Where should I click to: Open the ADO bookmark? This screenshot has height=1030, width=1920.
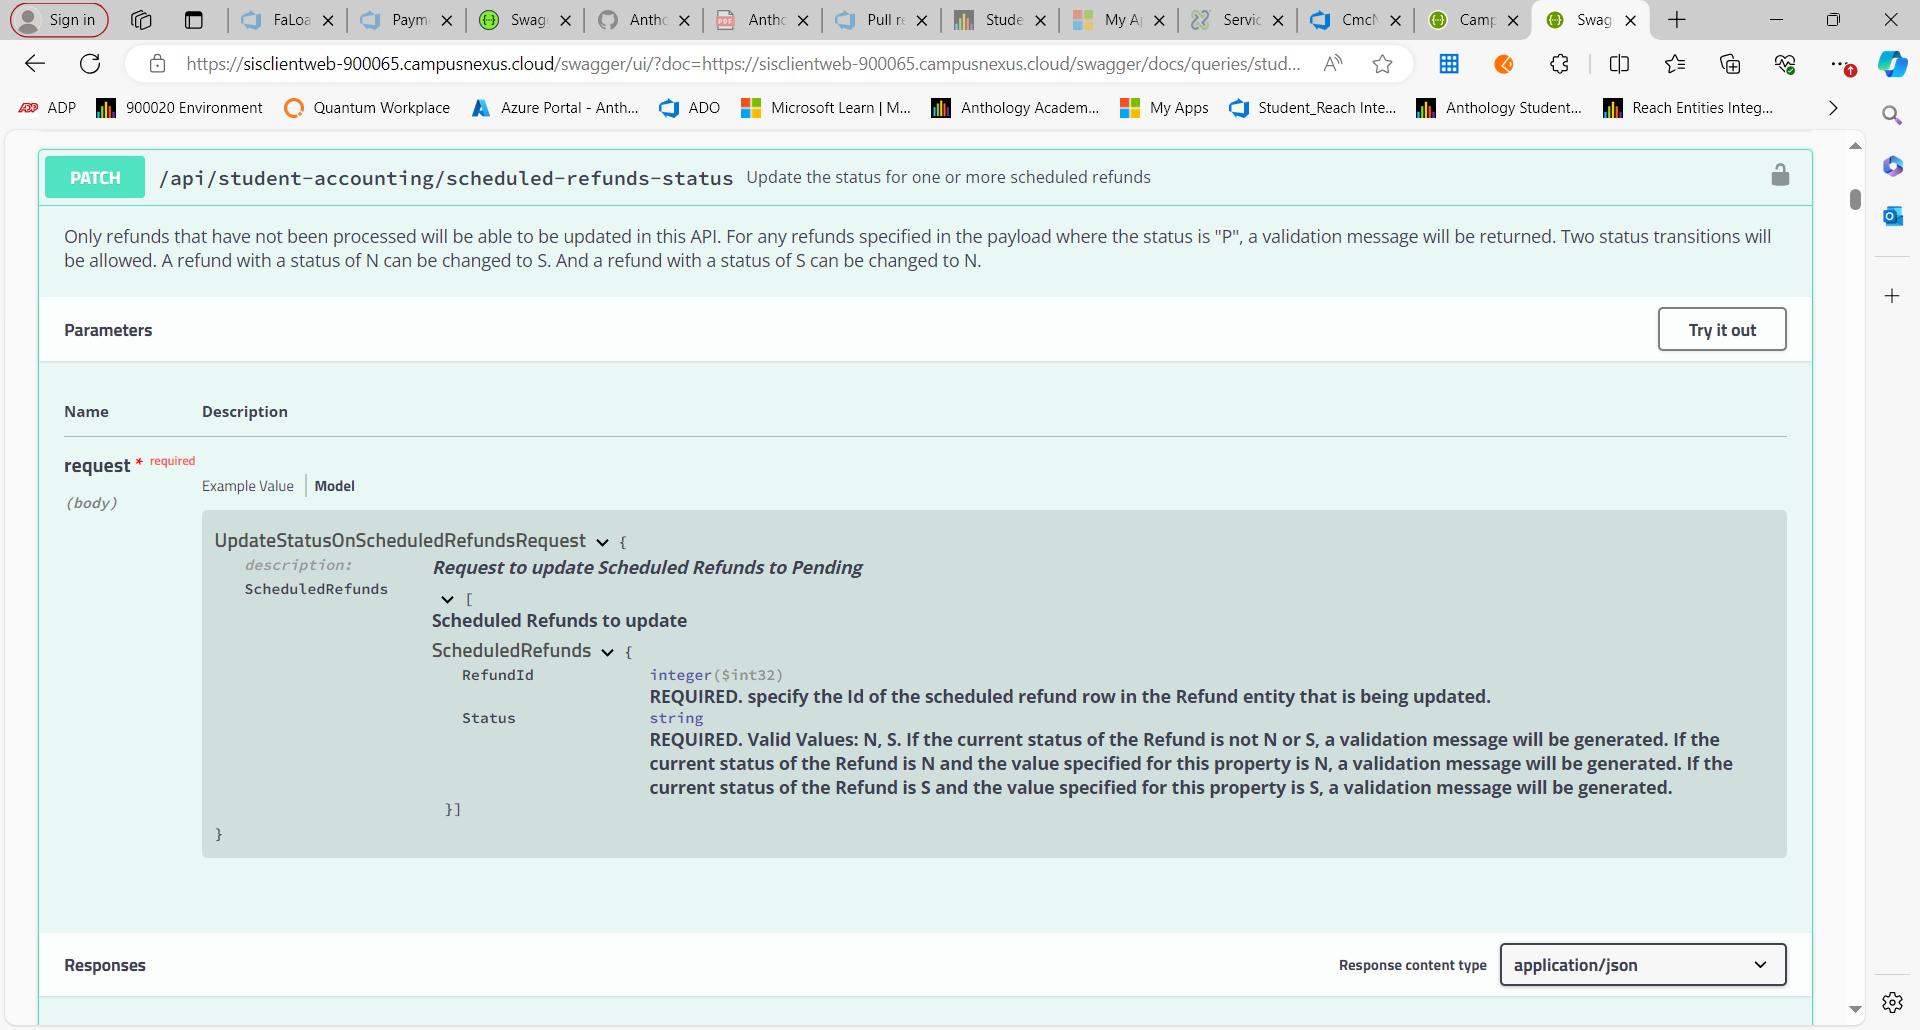pyautogui.click(x=690, y=108)
